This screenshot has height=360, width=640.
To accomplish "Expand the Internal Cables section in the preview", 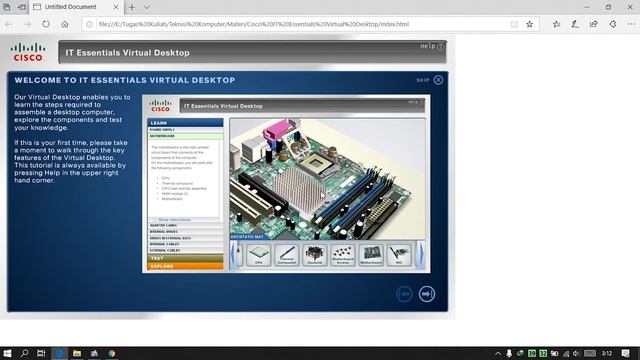I will tap(185, 244).
